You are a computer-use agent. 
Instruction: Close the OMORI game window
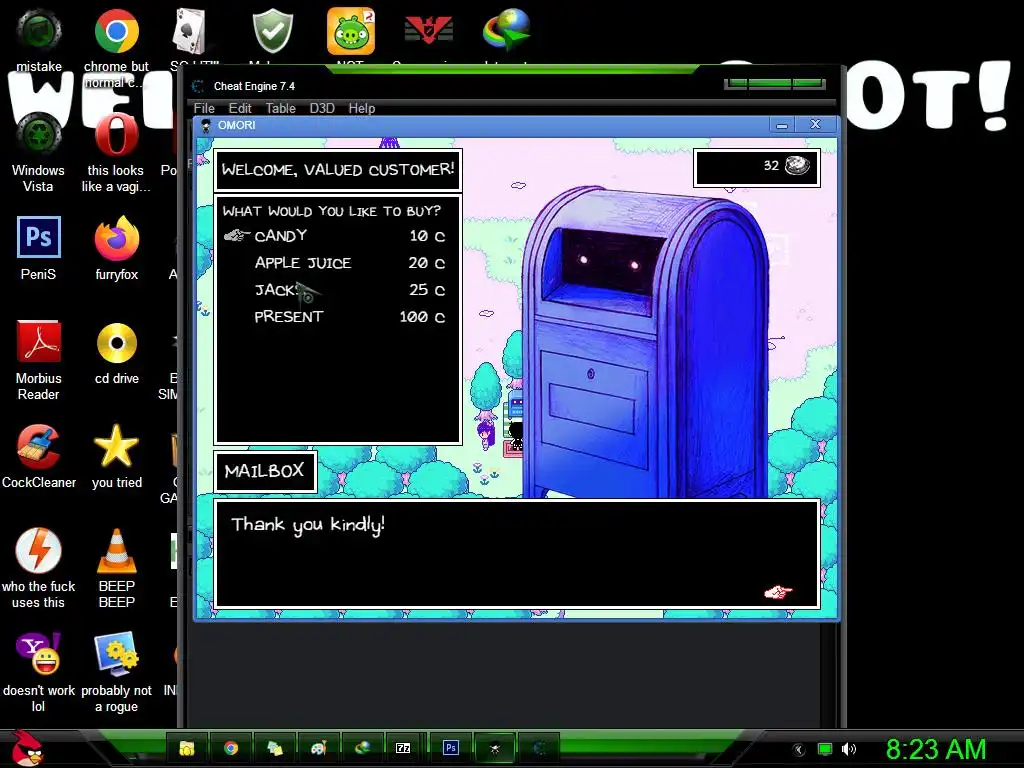tap(815, 125)
